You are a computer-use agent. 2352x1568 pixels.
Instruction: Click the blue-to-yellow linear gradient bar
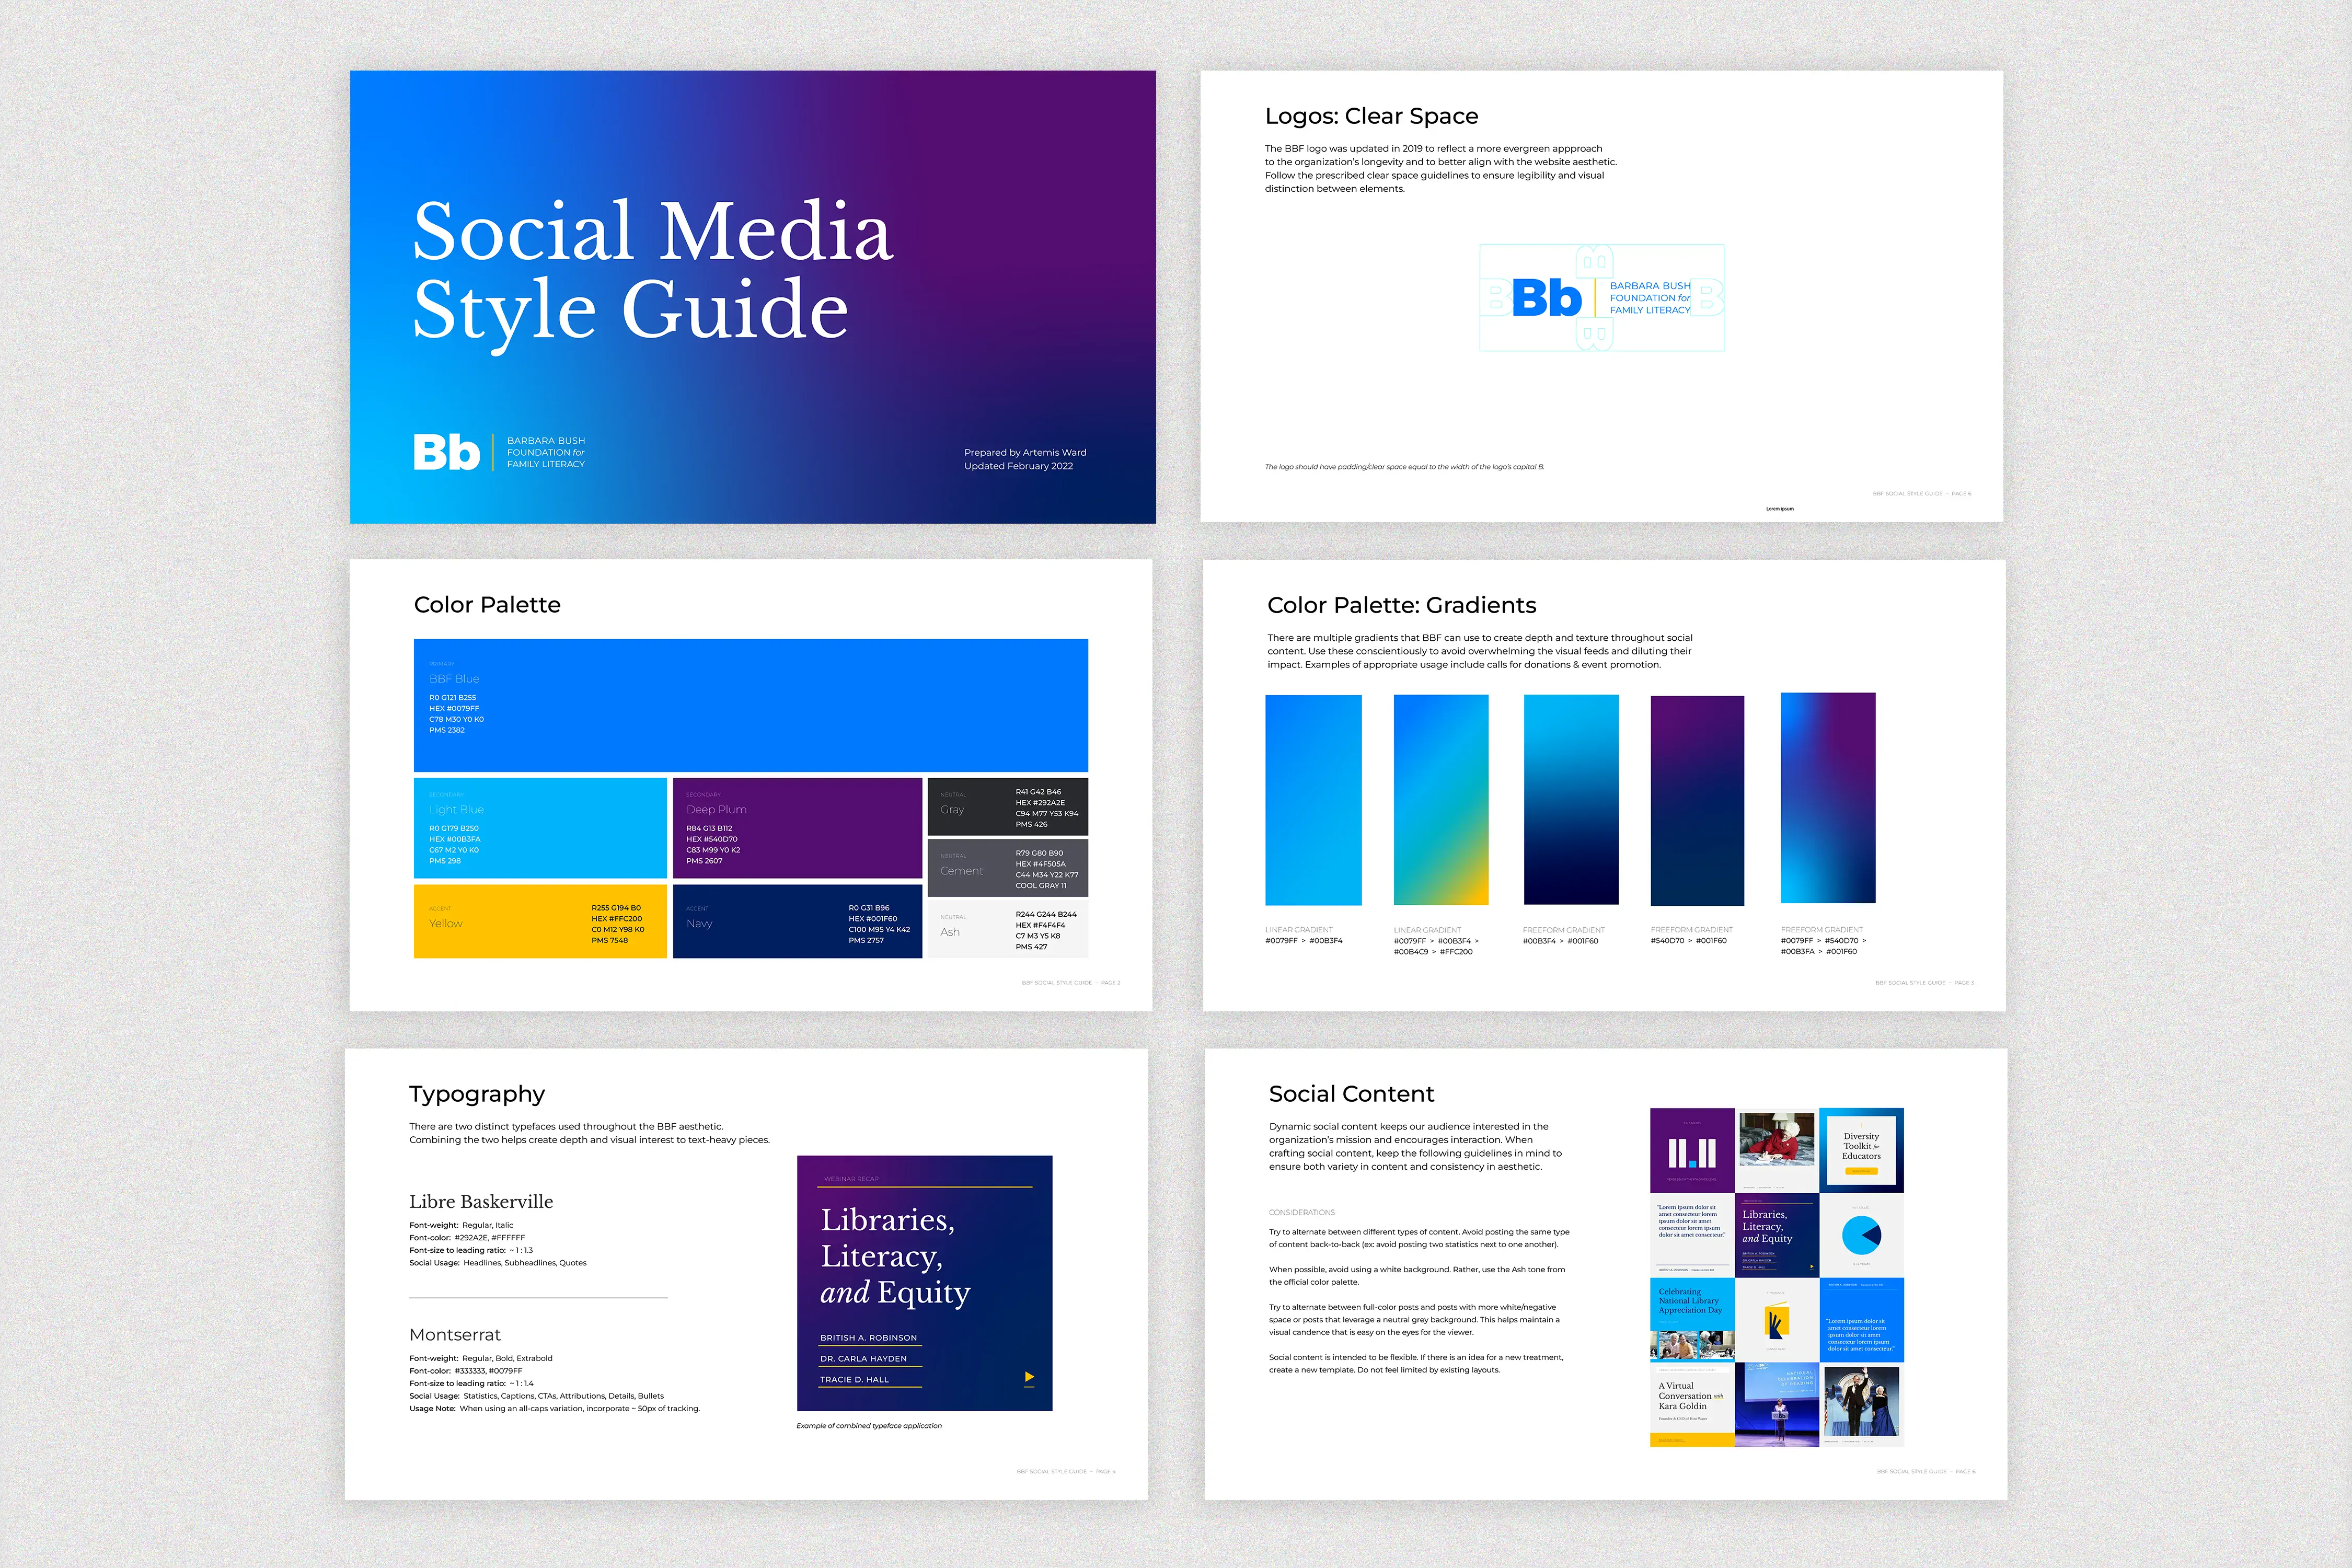tap(1441, 800)
